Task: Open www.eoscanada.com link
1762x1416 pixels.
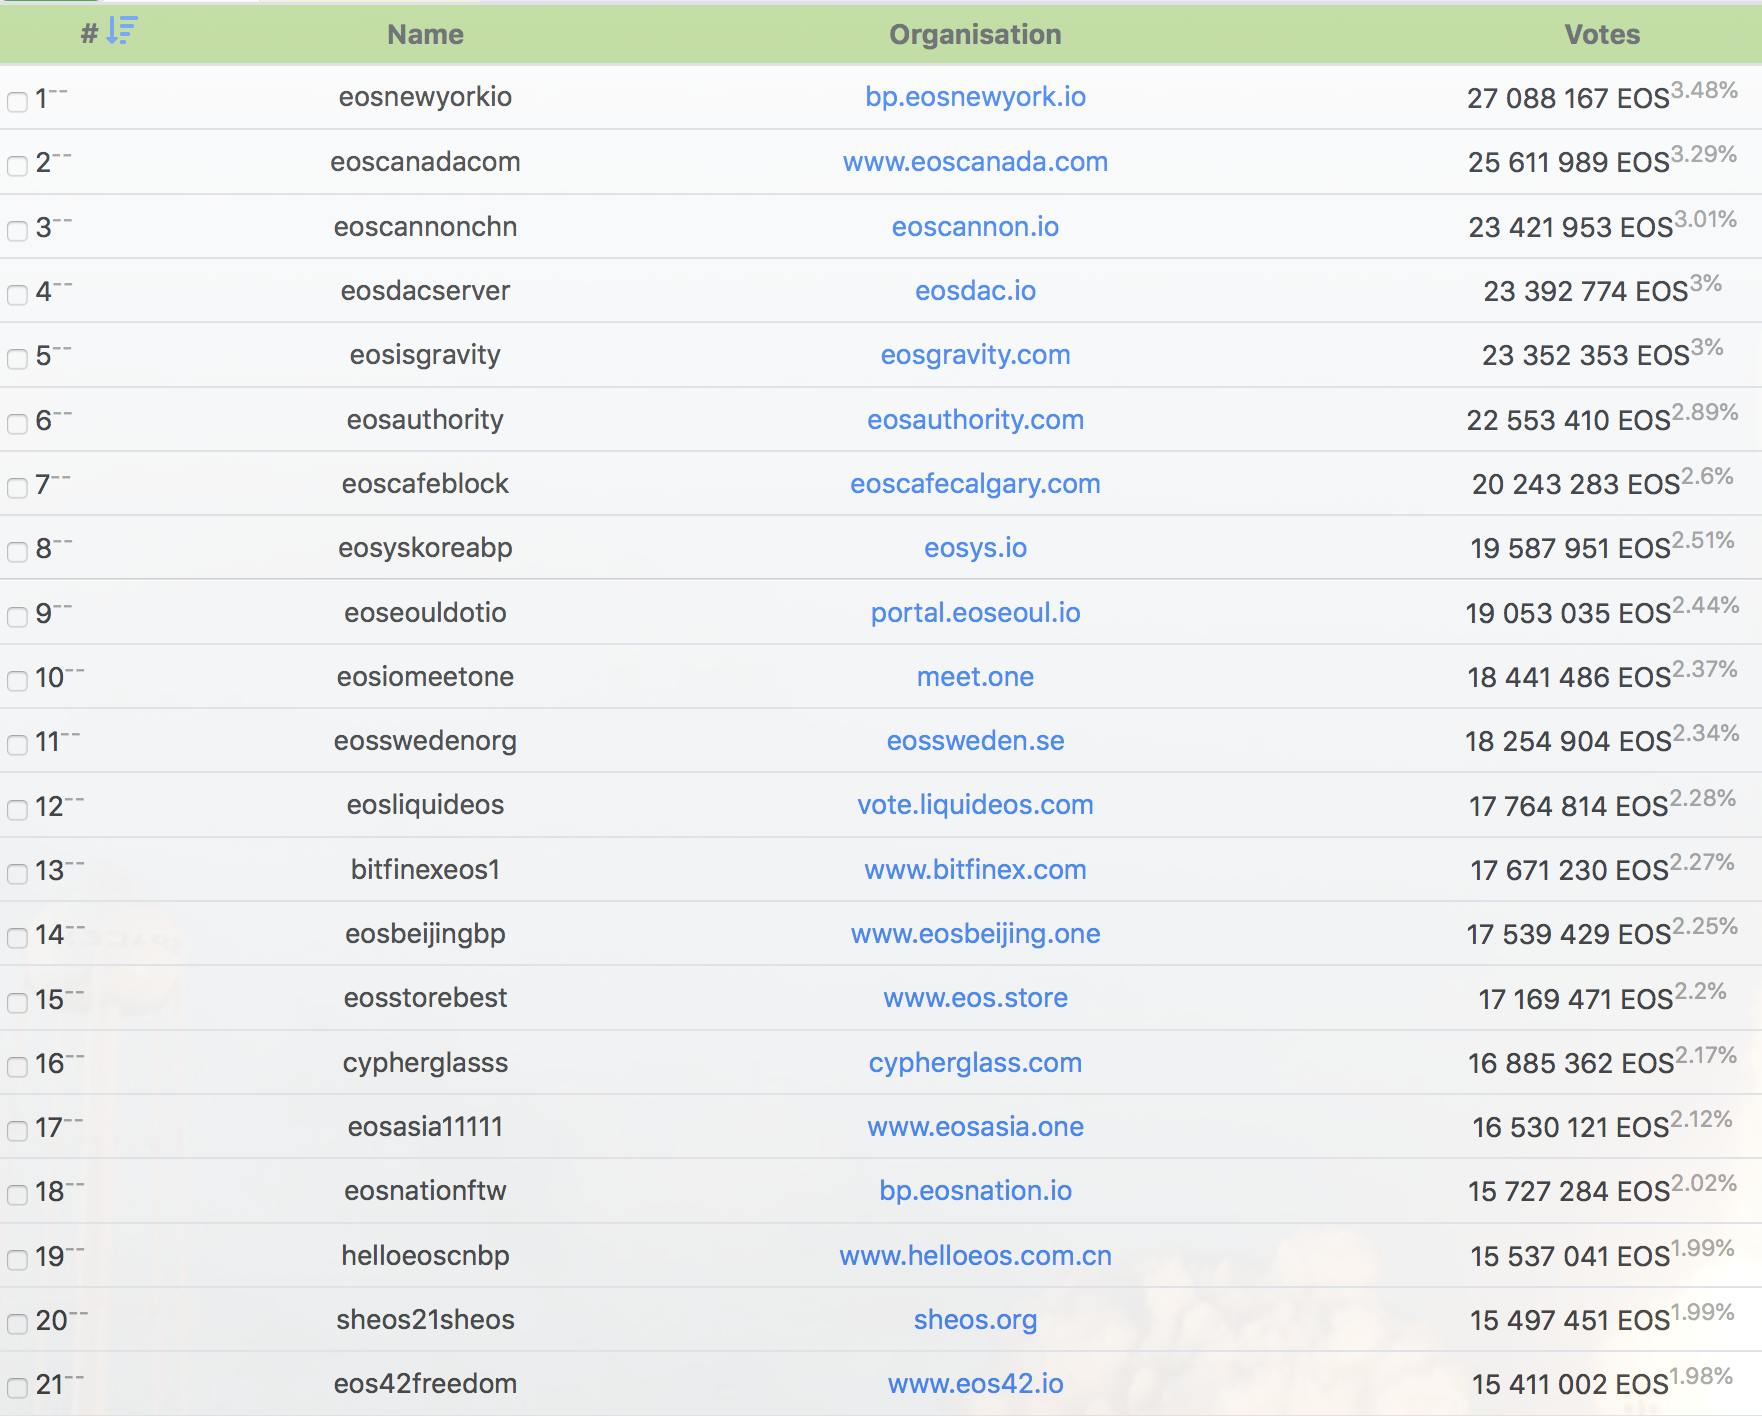Action: pyautogui.click(x=975, y=162)
